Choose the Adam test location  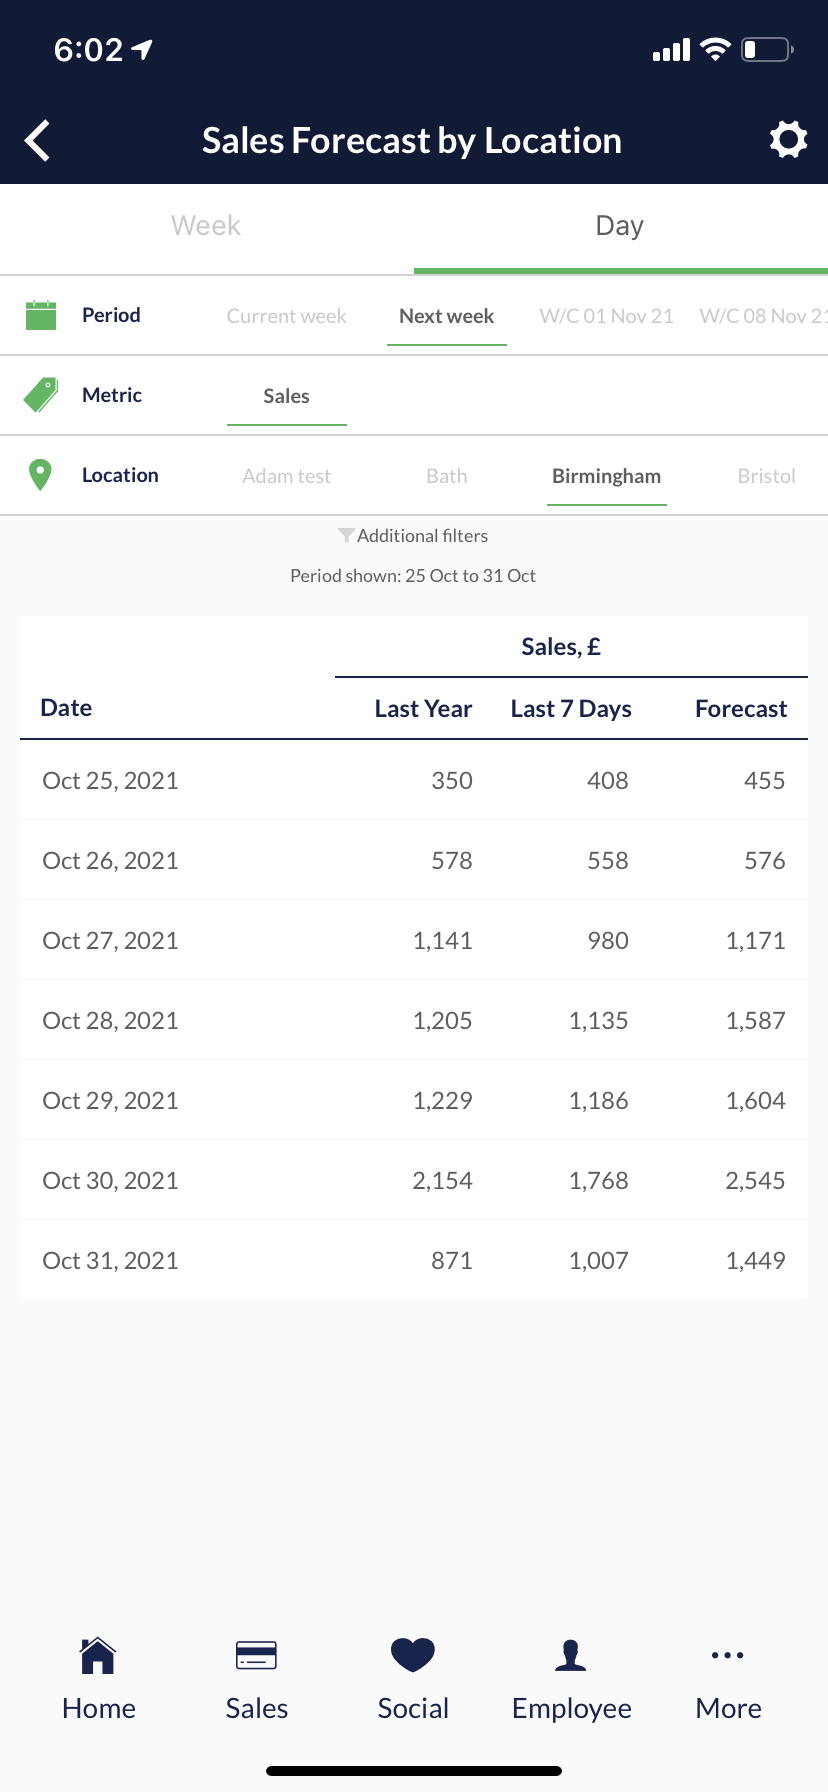286,476
